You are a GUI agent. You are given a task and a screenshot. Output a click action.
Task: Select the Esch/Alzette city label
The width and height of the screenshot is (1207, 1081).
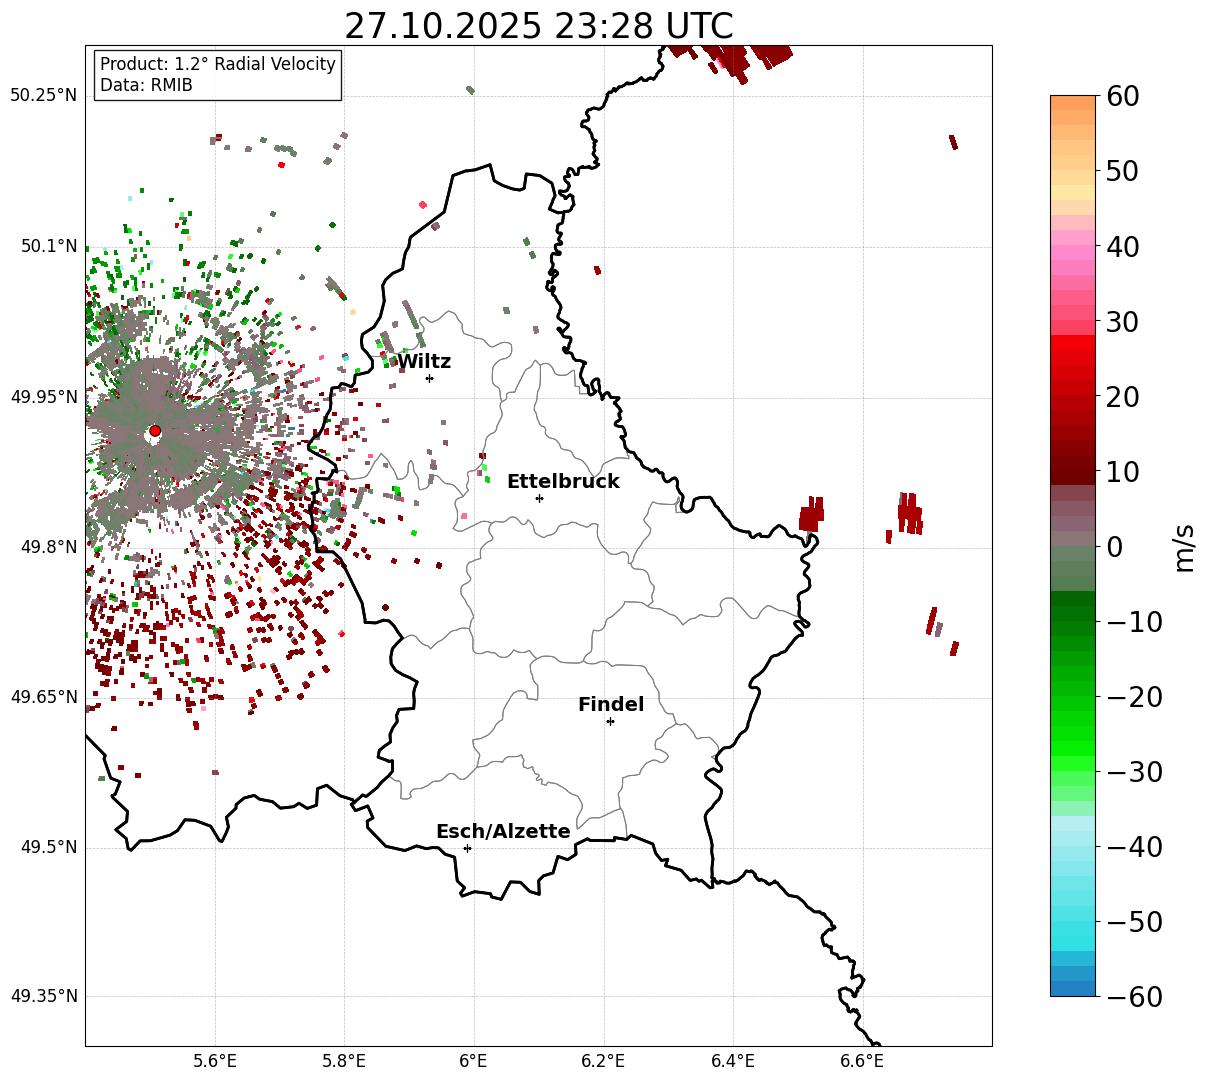503,832
